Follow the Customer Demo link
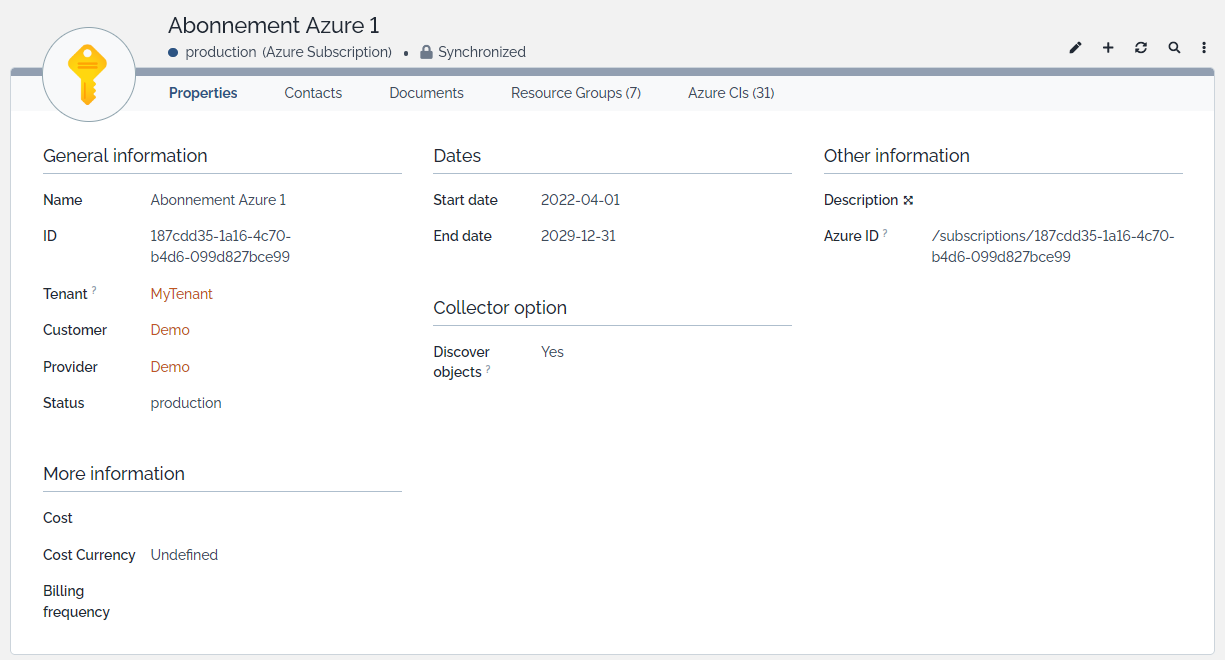 point(170,330)
